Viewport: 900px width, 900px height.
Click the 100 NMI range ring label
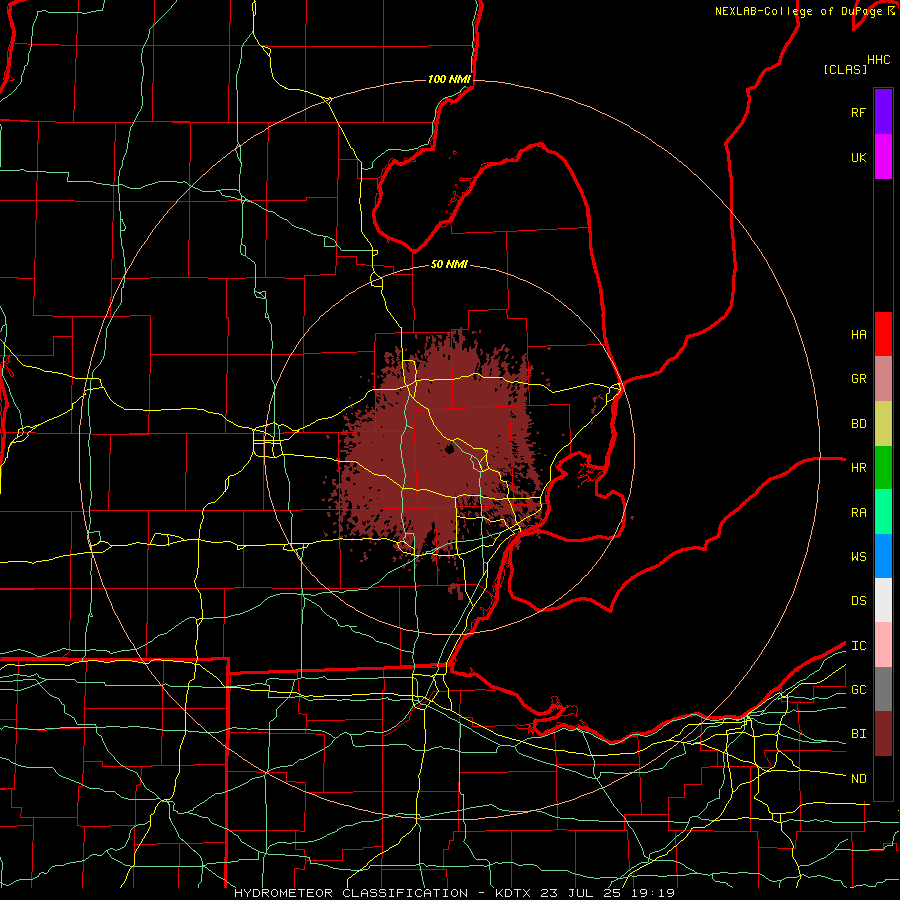(x=449, y=79)
